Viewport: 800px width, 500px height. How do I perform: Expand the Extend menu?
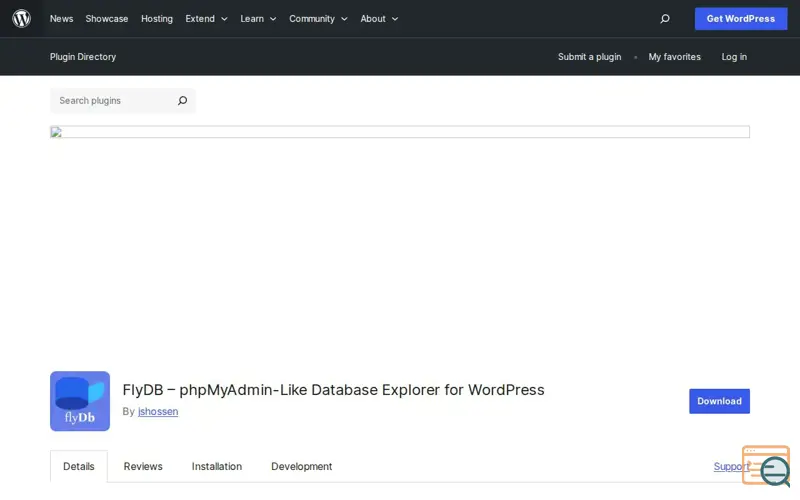(x=206, y=19)
